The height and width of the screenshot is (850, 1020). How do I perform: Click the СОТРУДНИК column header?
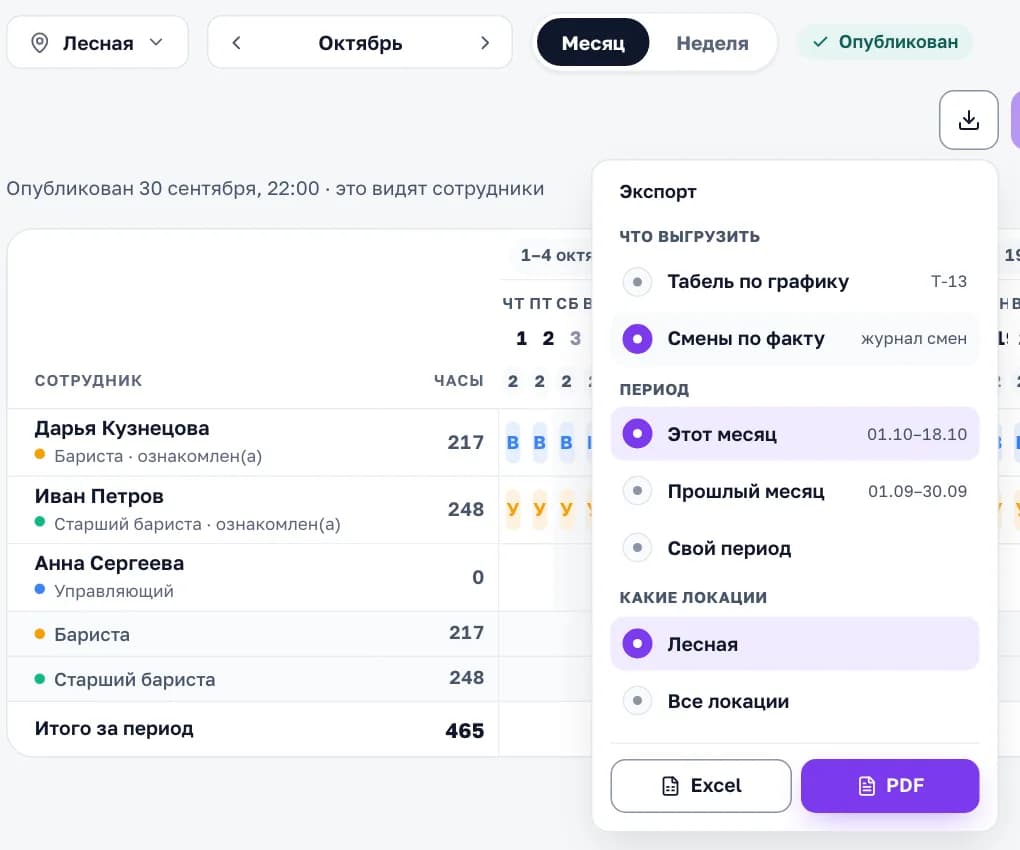pos(88,380)
